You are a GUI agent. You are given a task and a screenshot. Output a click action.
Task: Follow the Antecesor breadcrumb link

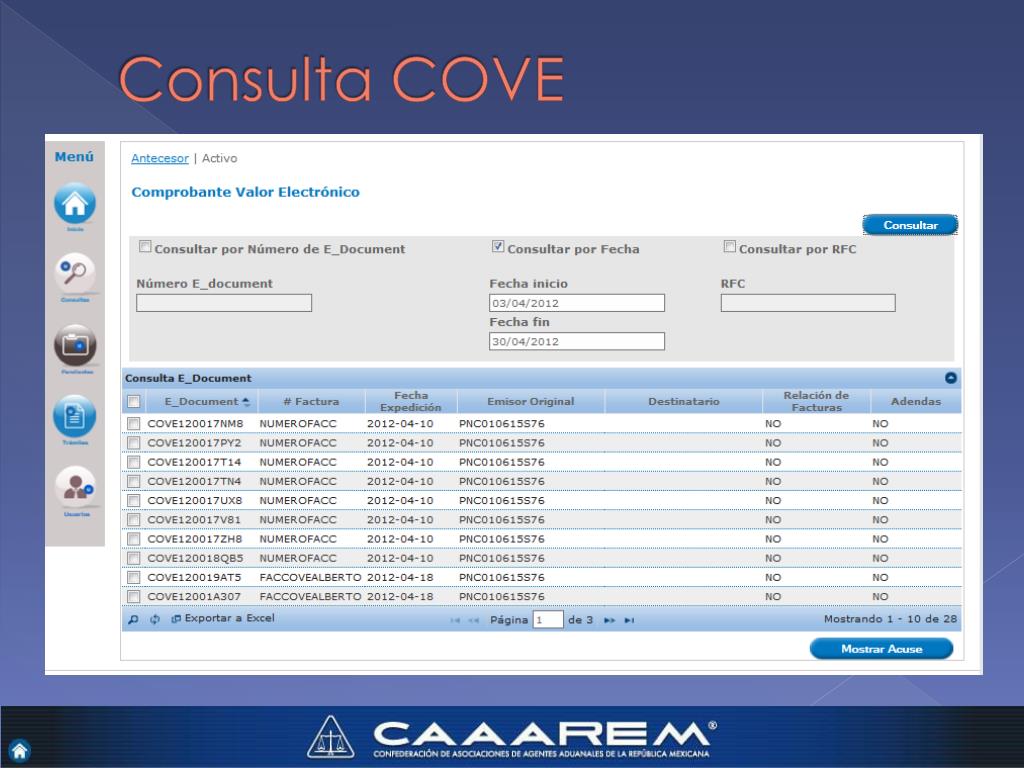tap(159, 158)
